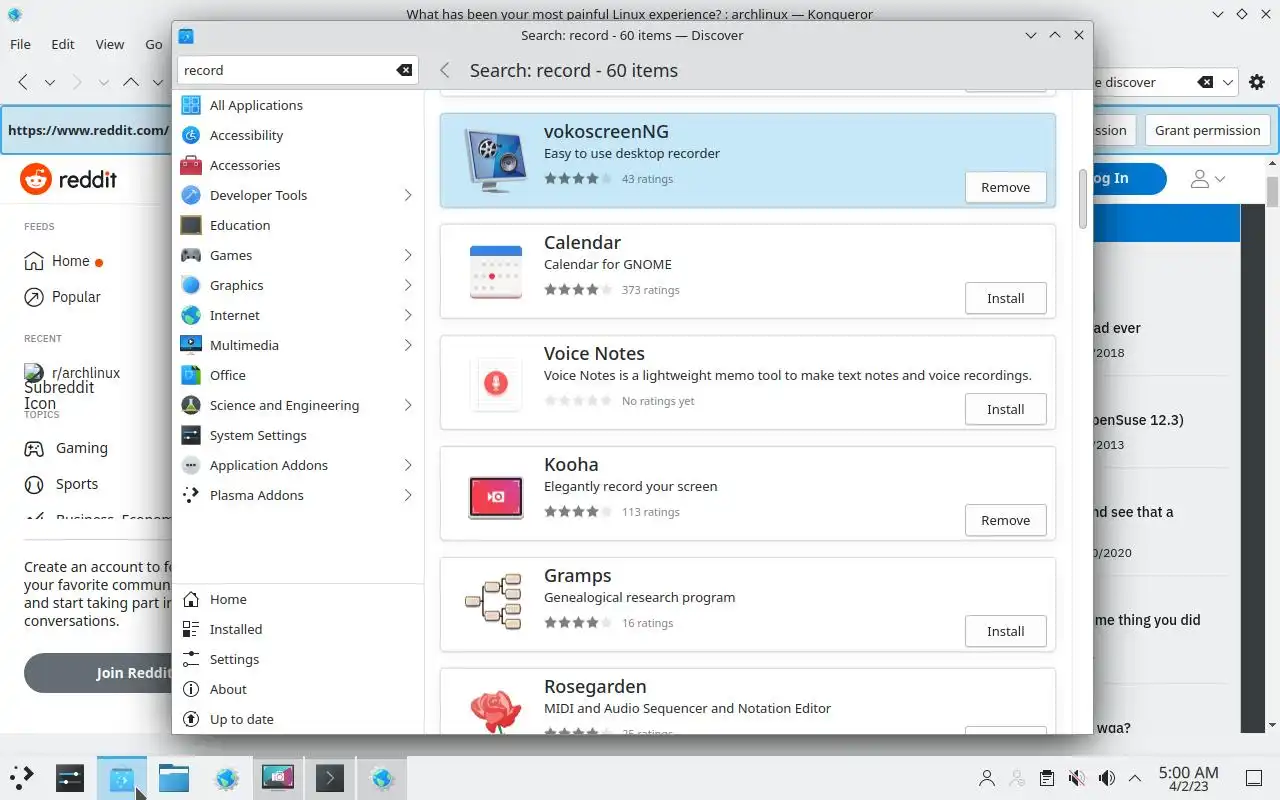
Task: Open the Rosegarden rose icon
Action: (x=496, y=710)
